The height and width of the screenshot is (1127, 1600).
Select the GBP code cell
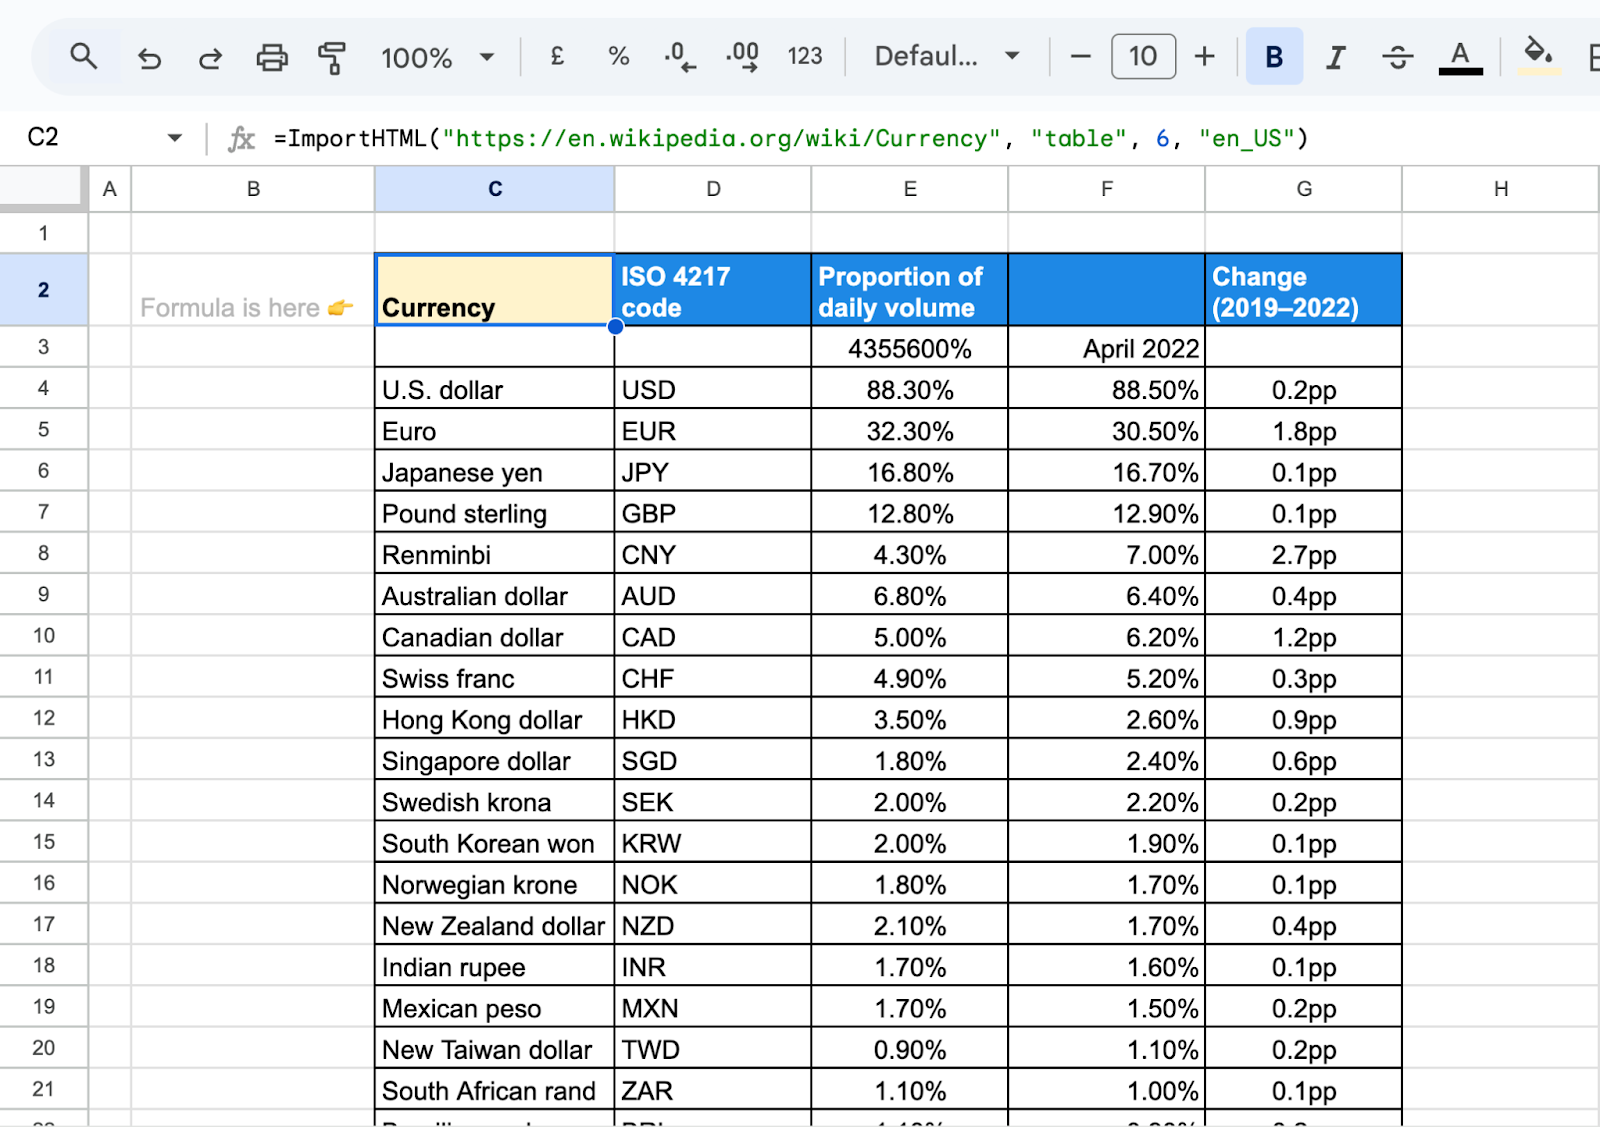[713, 513]
